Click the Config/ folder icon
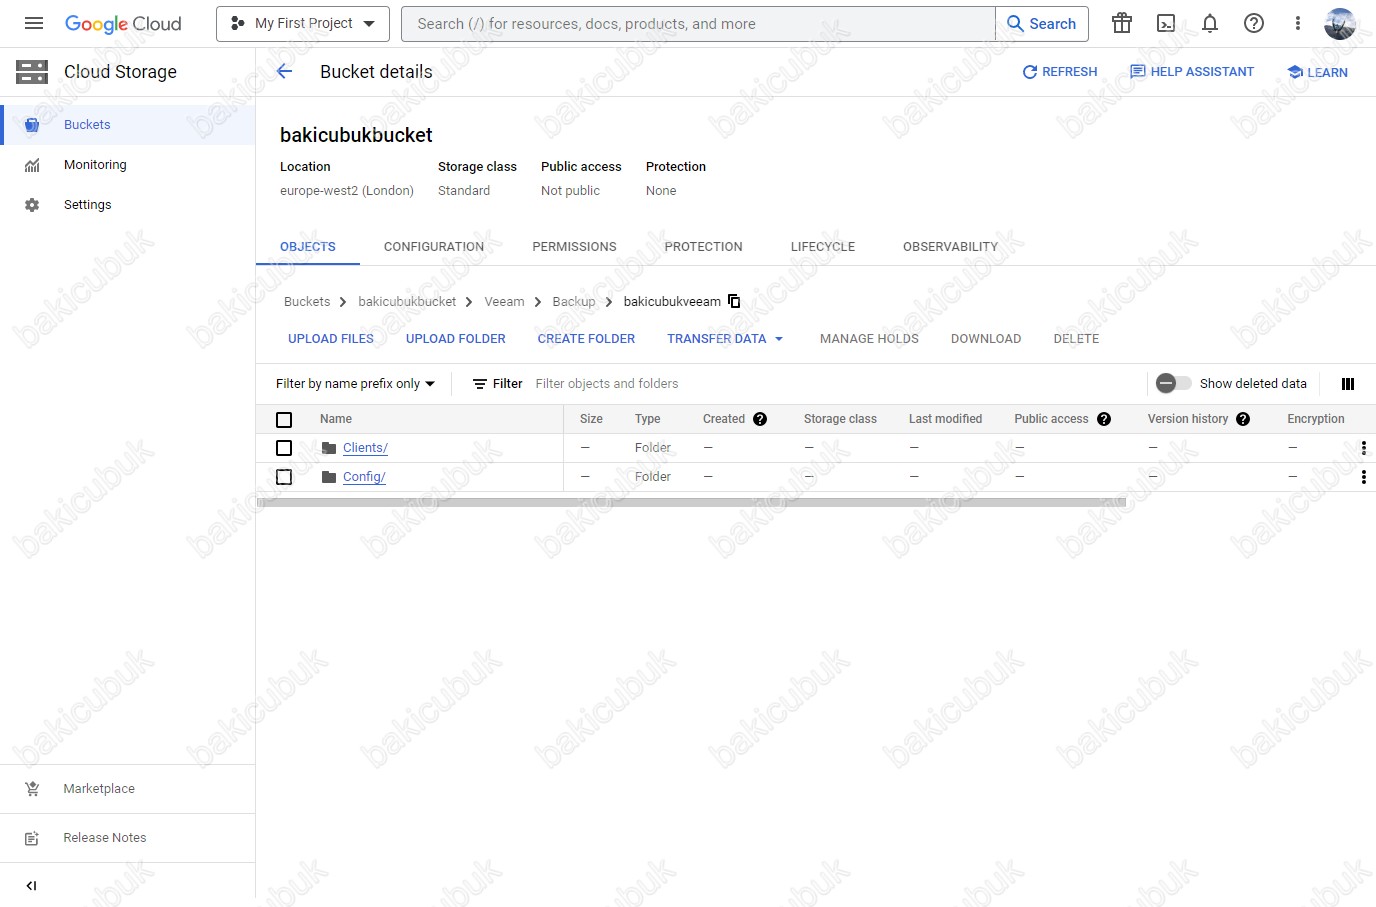Image resolution: width=1376 pixels, height=907 pixels. pos(329,477)
